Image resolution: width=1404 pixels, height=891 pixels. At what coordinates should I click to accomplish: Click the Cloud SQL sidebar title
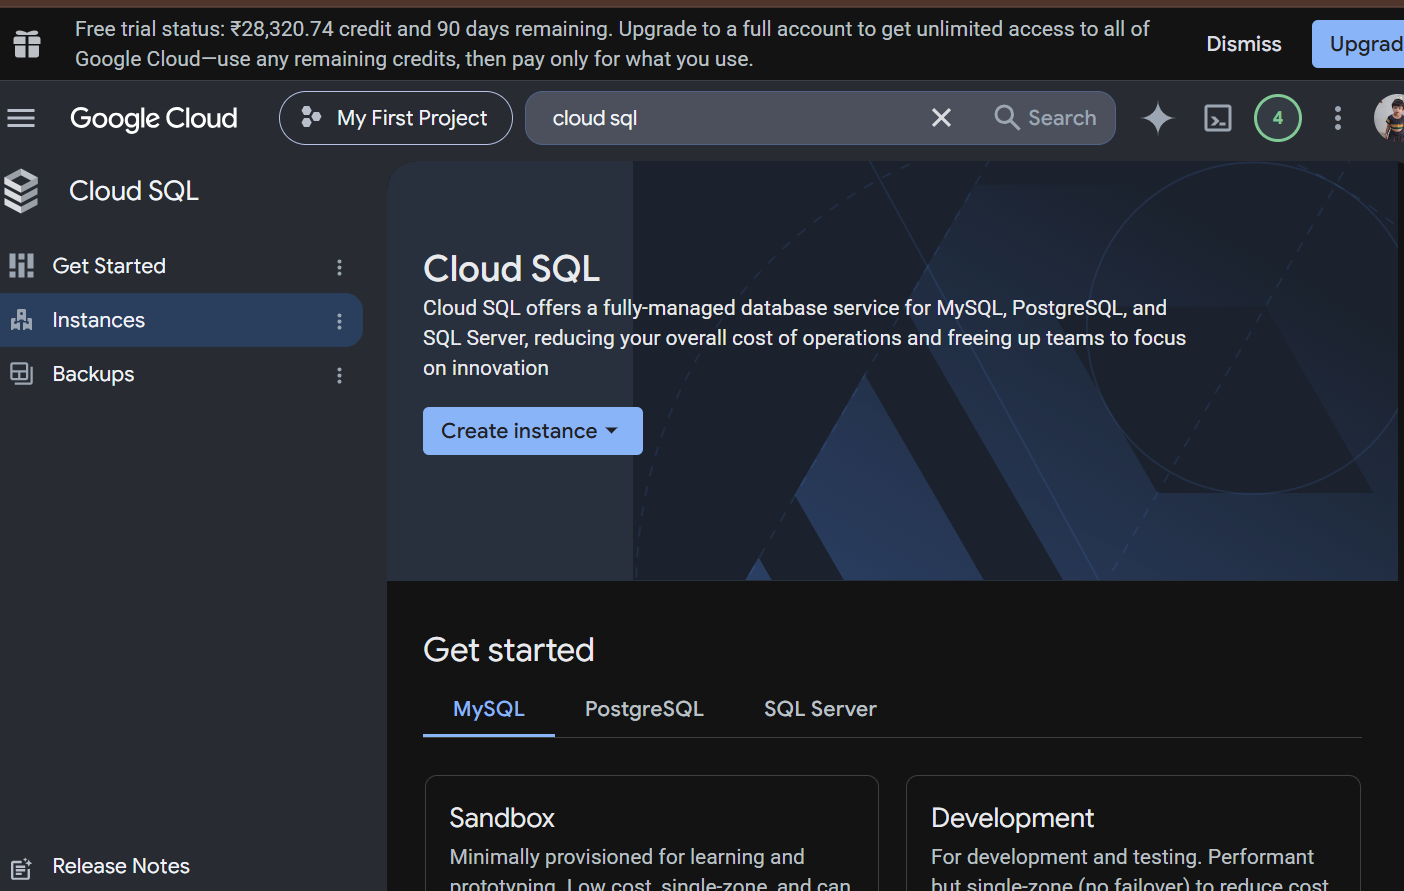coord(134,191)
